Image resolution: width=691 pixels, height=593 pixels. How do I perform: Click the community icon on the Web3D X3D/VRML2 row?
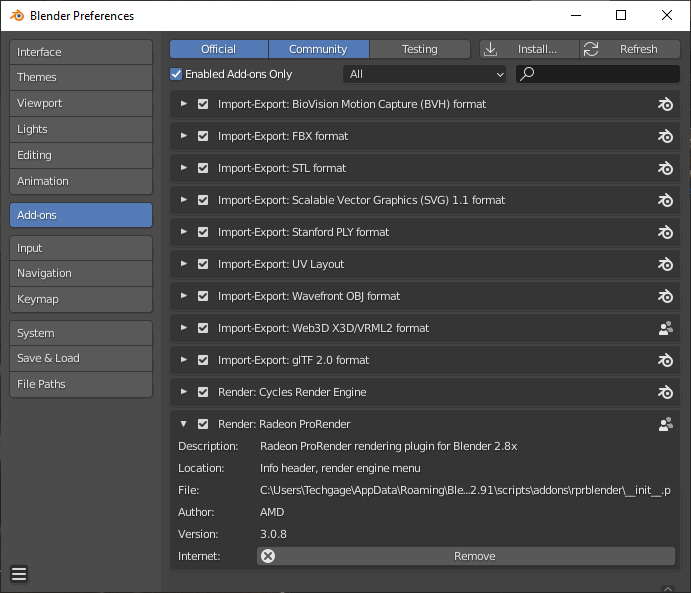tap(665, 328)
